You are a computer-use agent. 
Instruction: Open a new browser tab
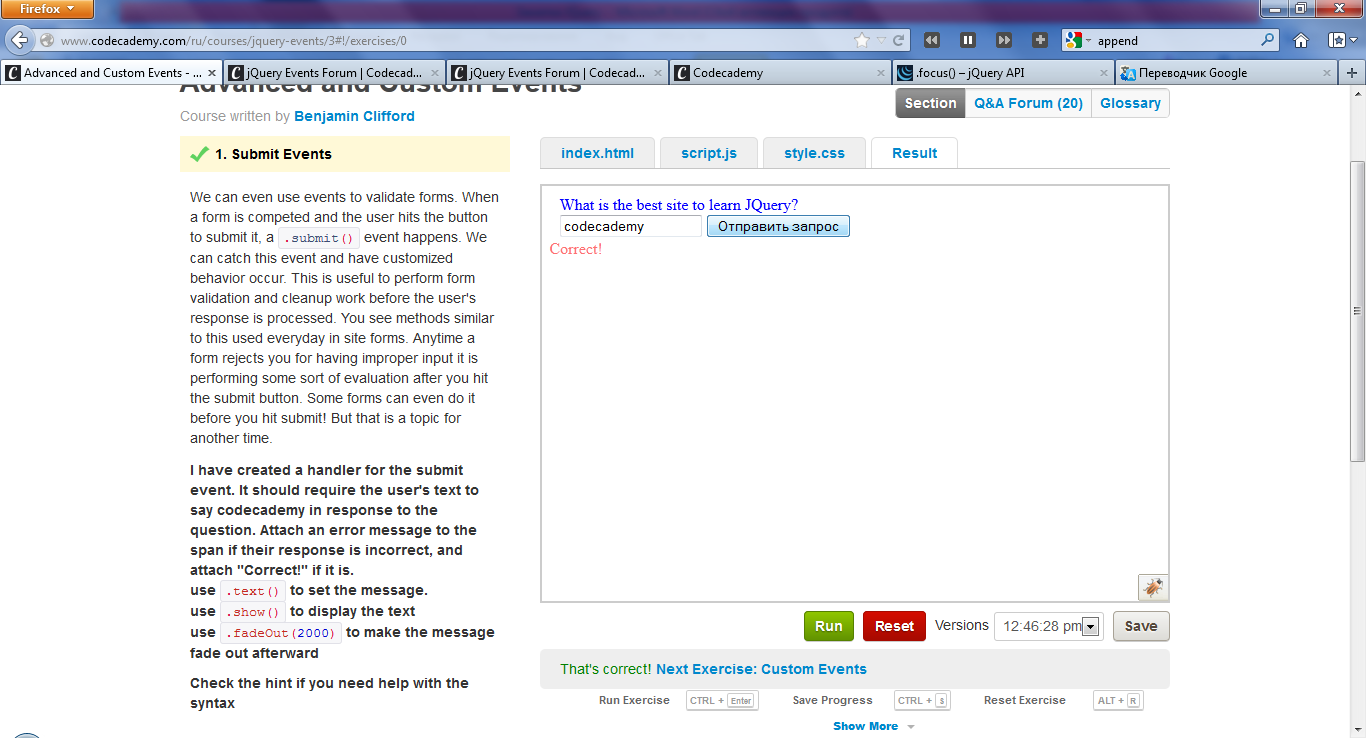(1352, 73)
